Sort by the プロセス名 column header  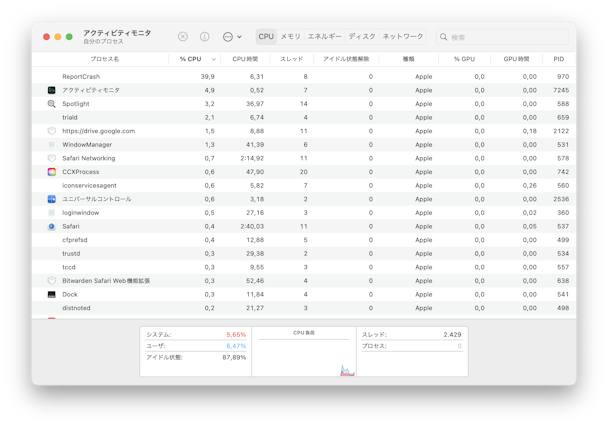click(x=104, y=59)
